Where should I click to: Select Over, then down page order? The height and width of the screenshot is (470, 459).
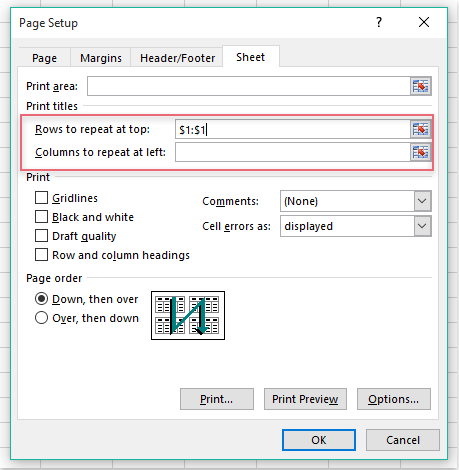[41, 318]
